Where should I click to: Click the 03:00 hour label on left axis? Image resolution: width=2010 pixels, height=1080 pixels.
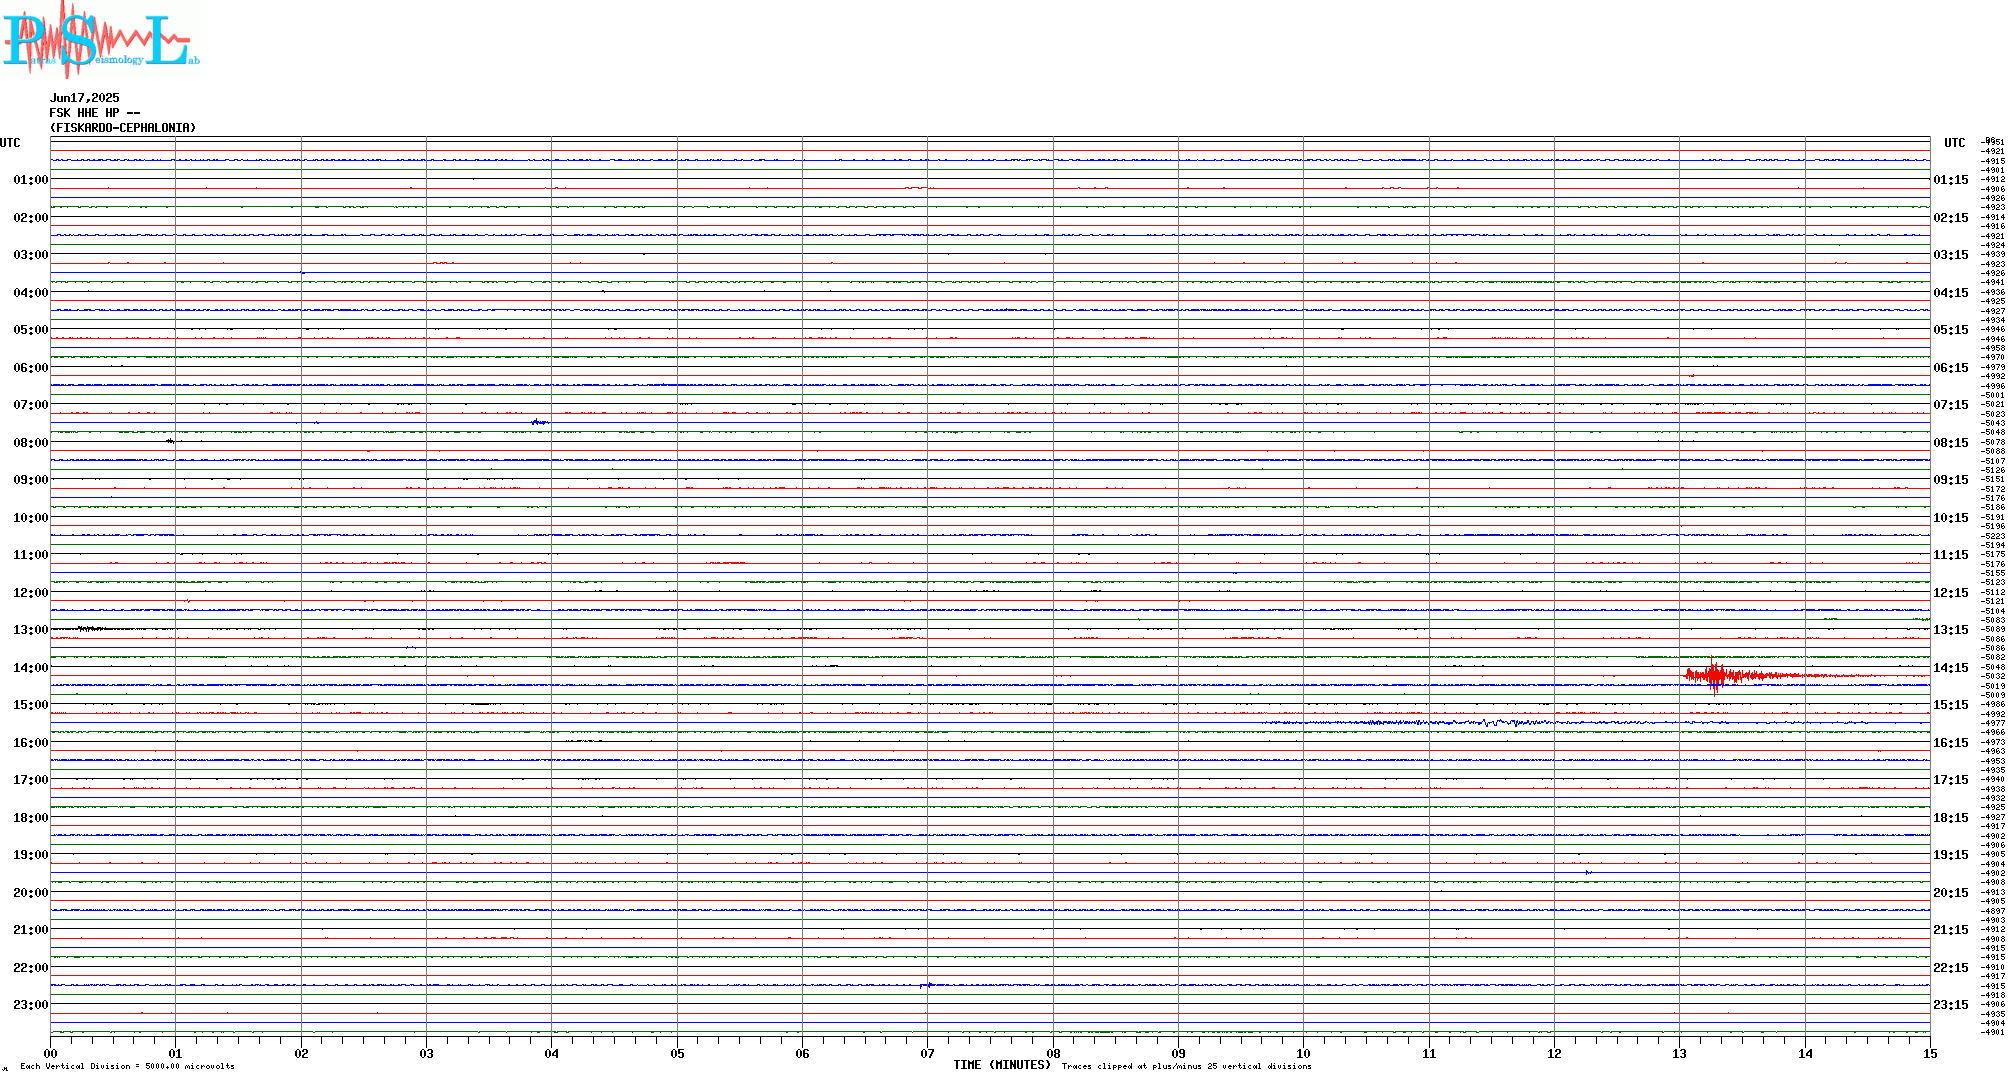tap(31, 255)
